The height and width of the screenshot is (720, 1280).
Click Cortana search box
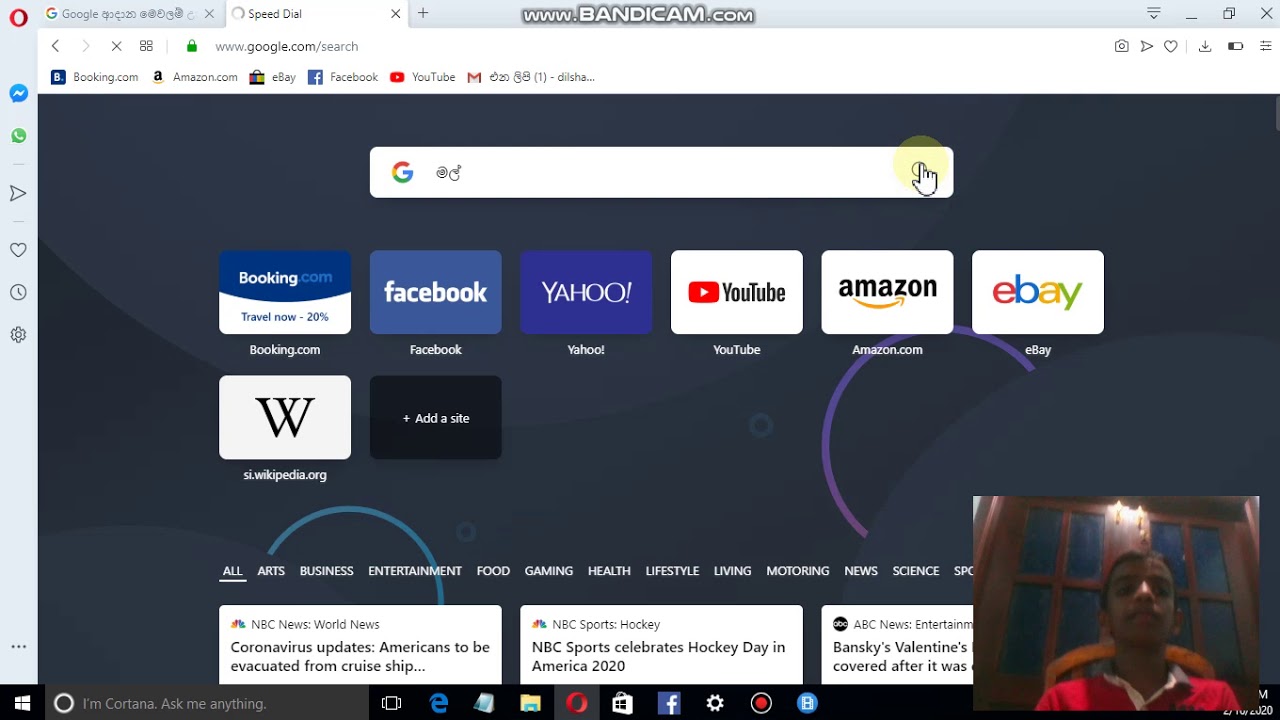pos(207,703)
